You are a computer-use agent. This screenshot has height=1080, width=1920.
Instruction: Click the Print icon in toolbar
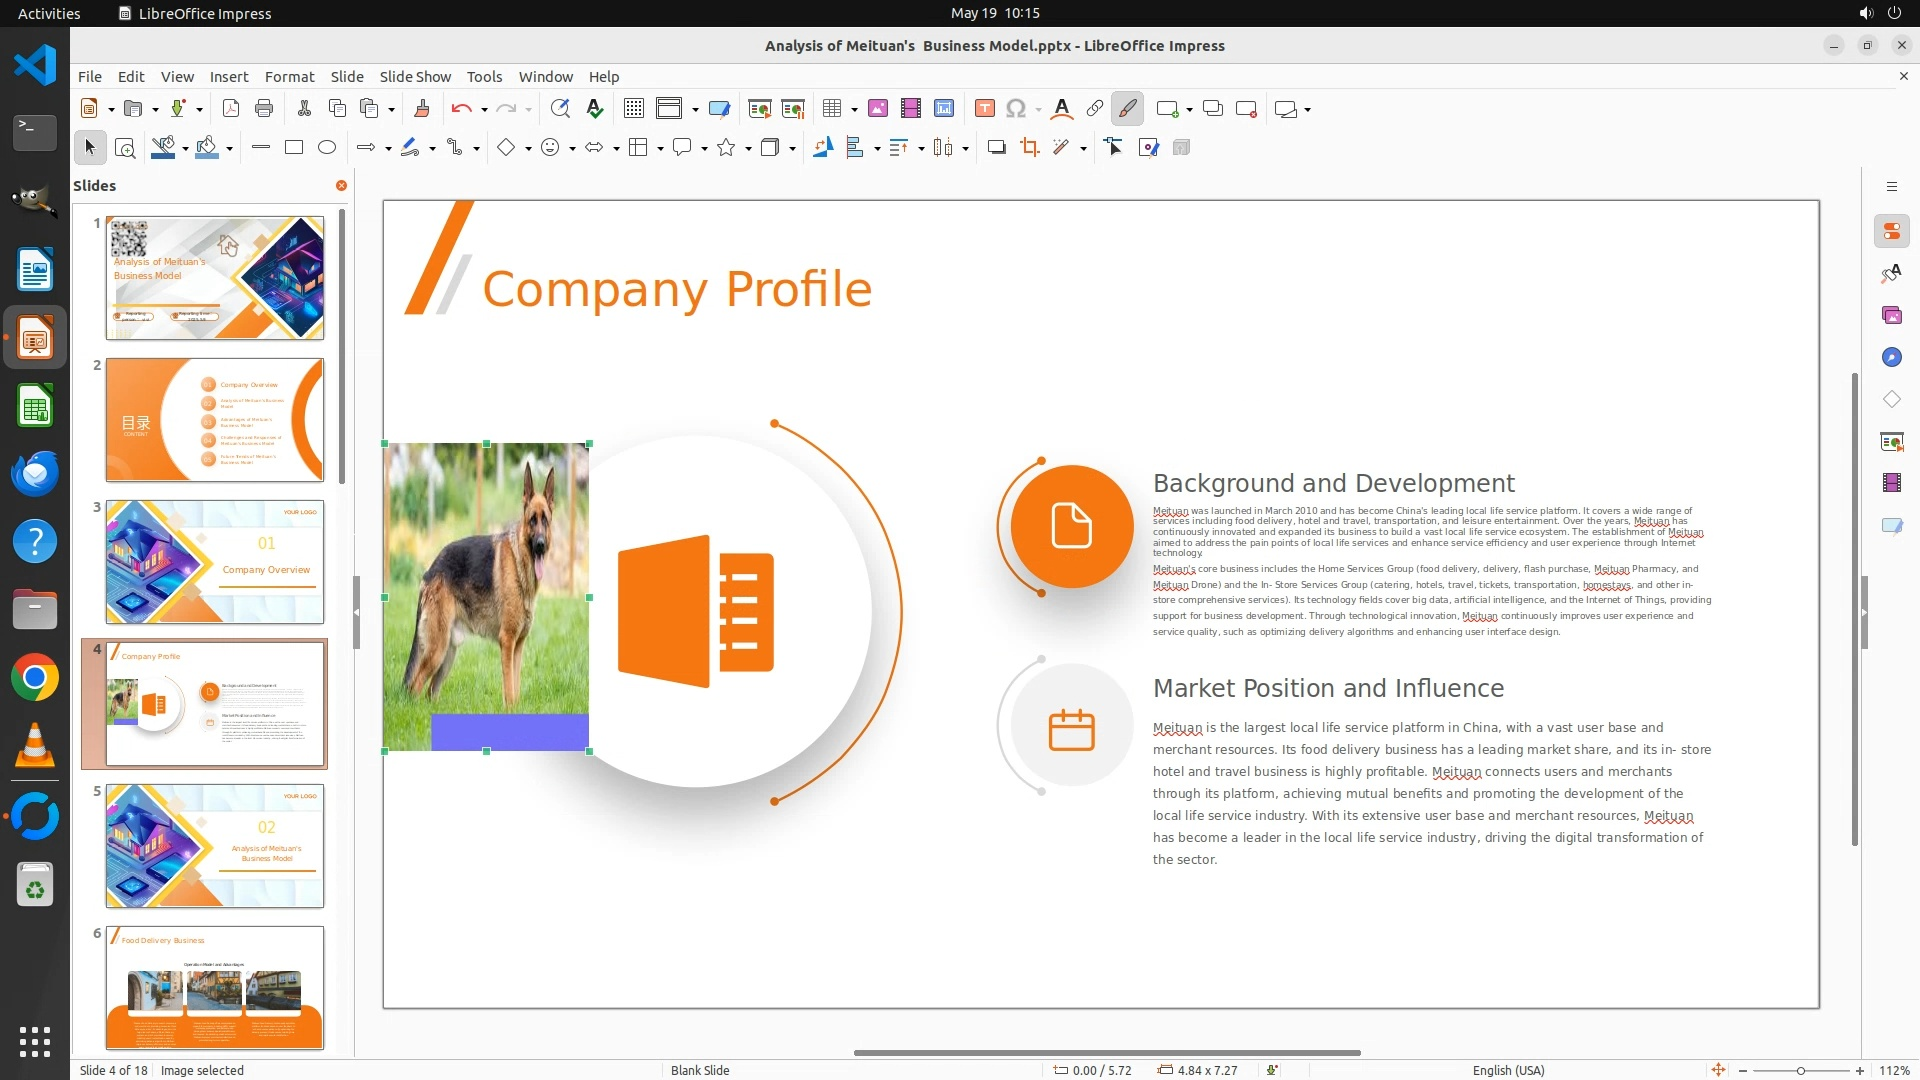(x=264, y=109)
